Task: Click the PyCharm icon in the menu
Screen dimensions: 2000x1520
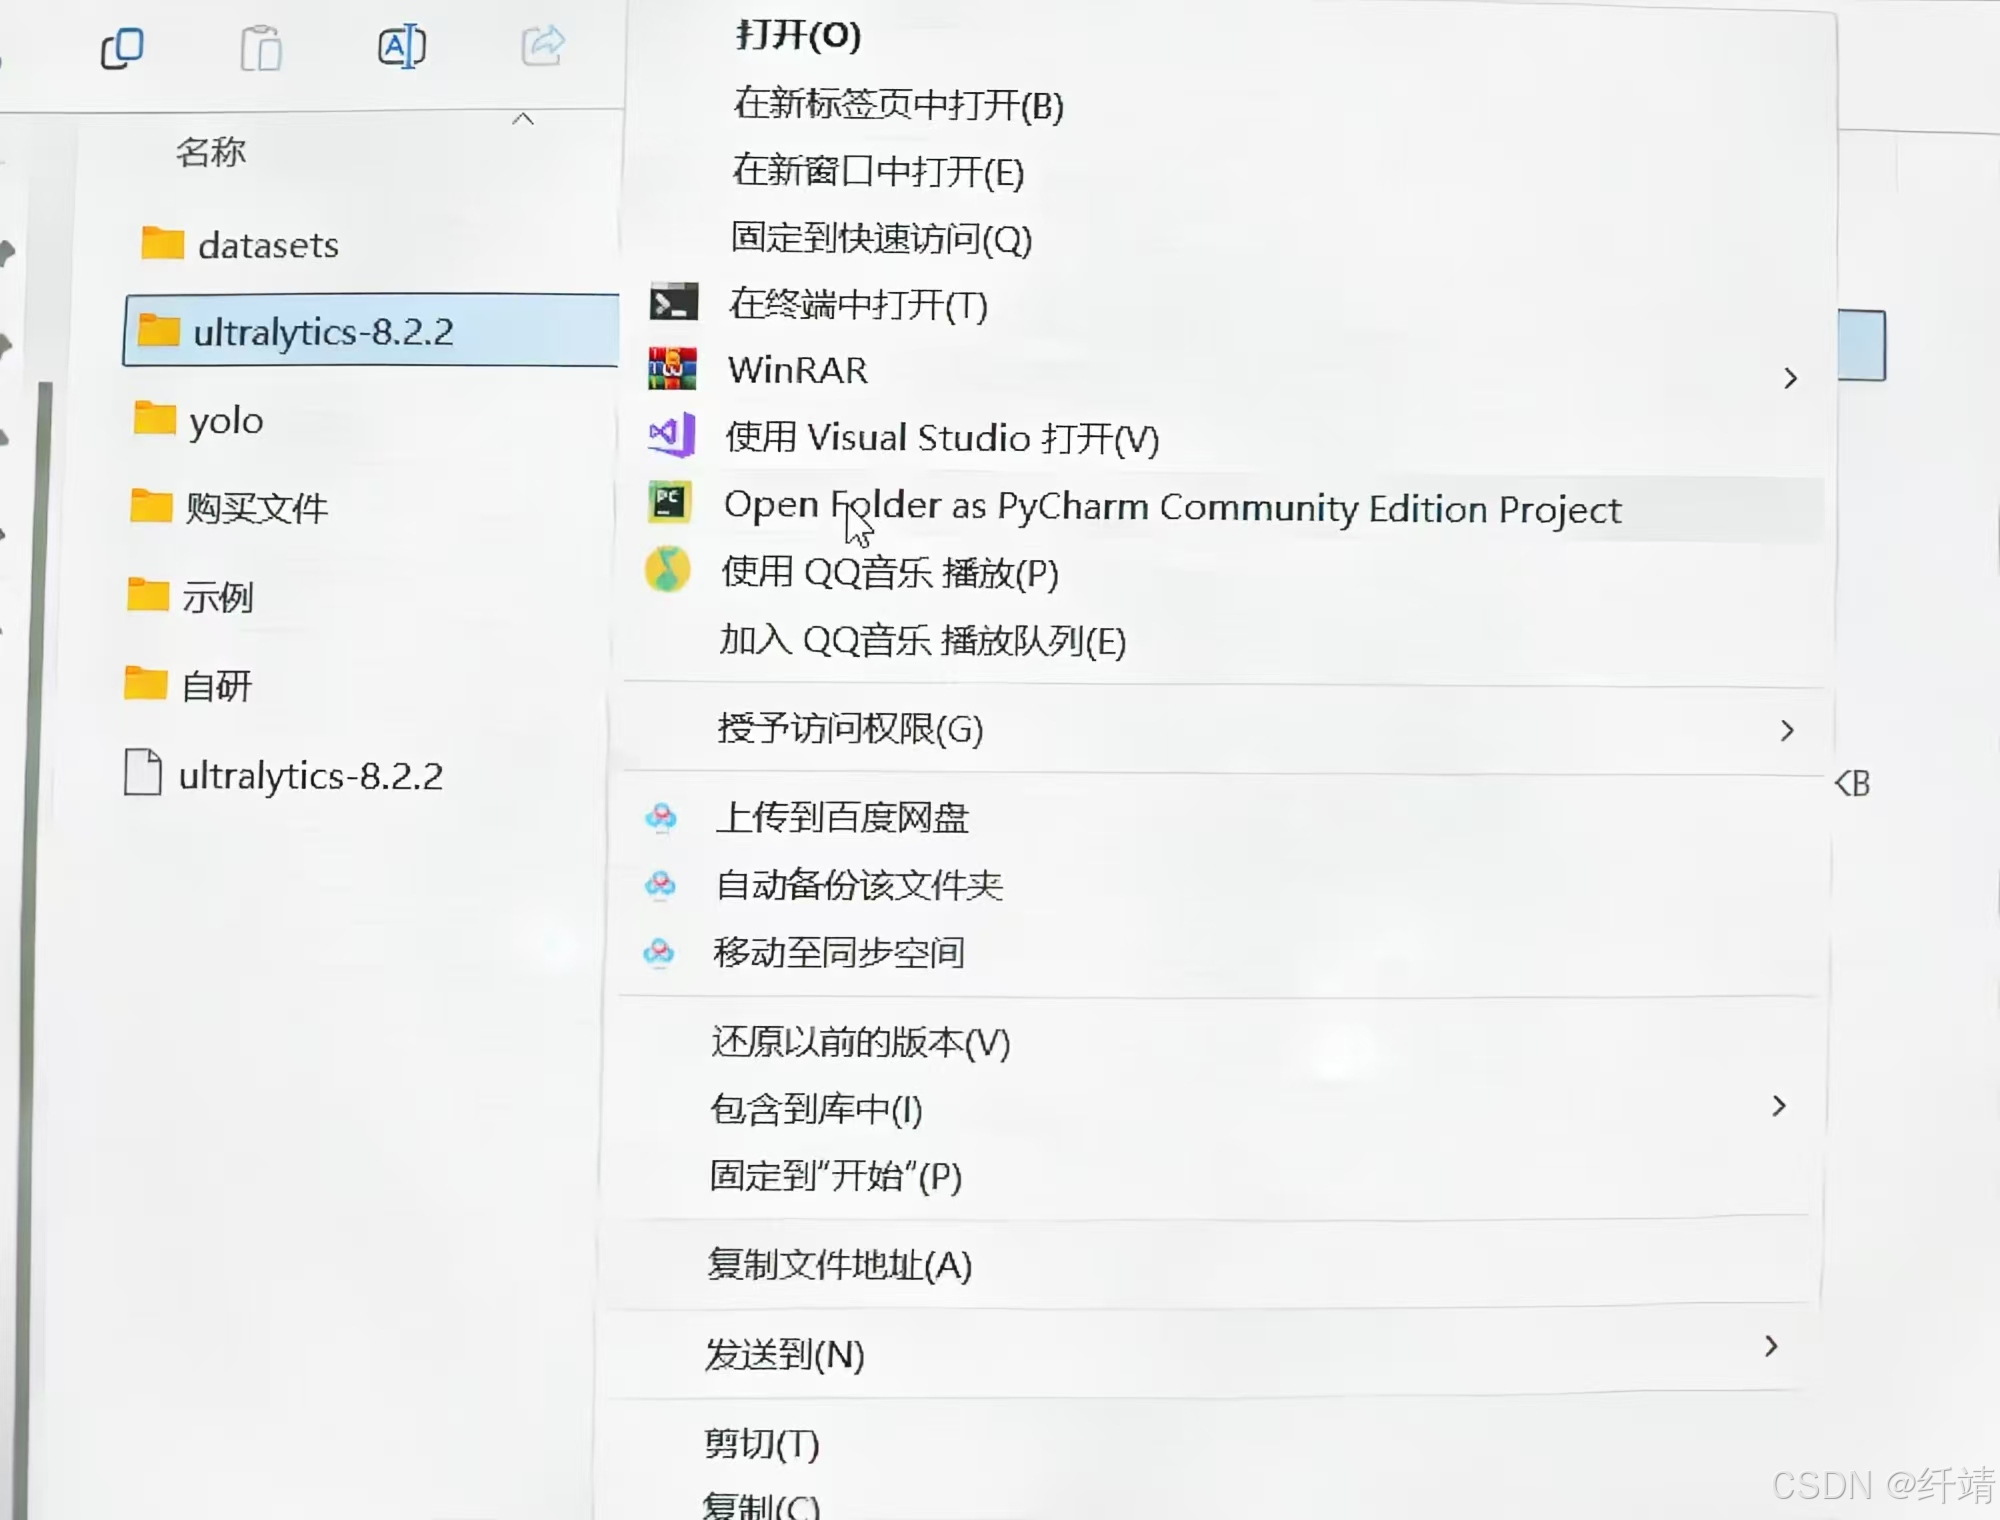Action: [x=669, y=502]
